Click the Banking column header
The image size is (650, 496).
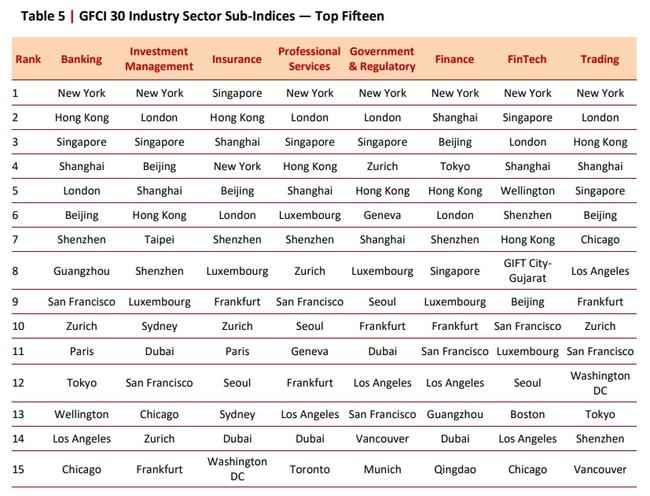(81, 59)
